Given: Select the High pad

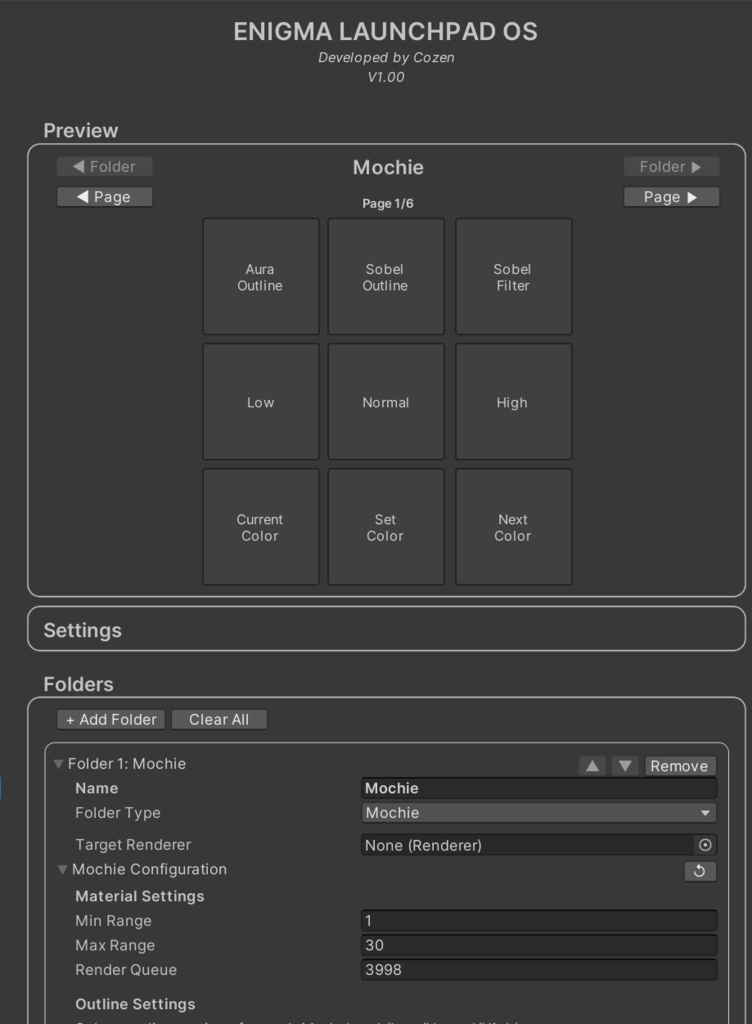Looking at the screenshot, I should point(513,402).
